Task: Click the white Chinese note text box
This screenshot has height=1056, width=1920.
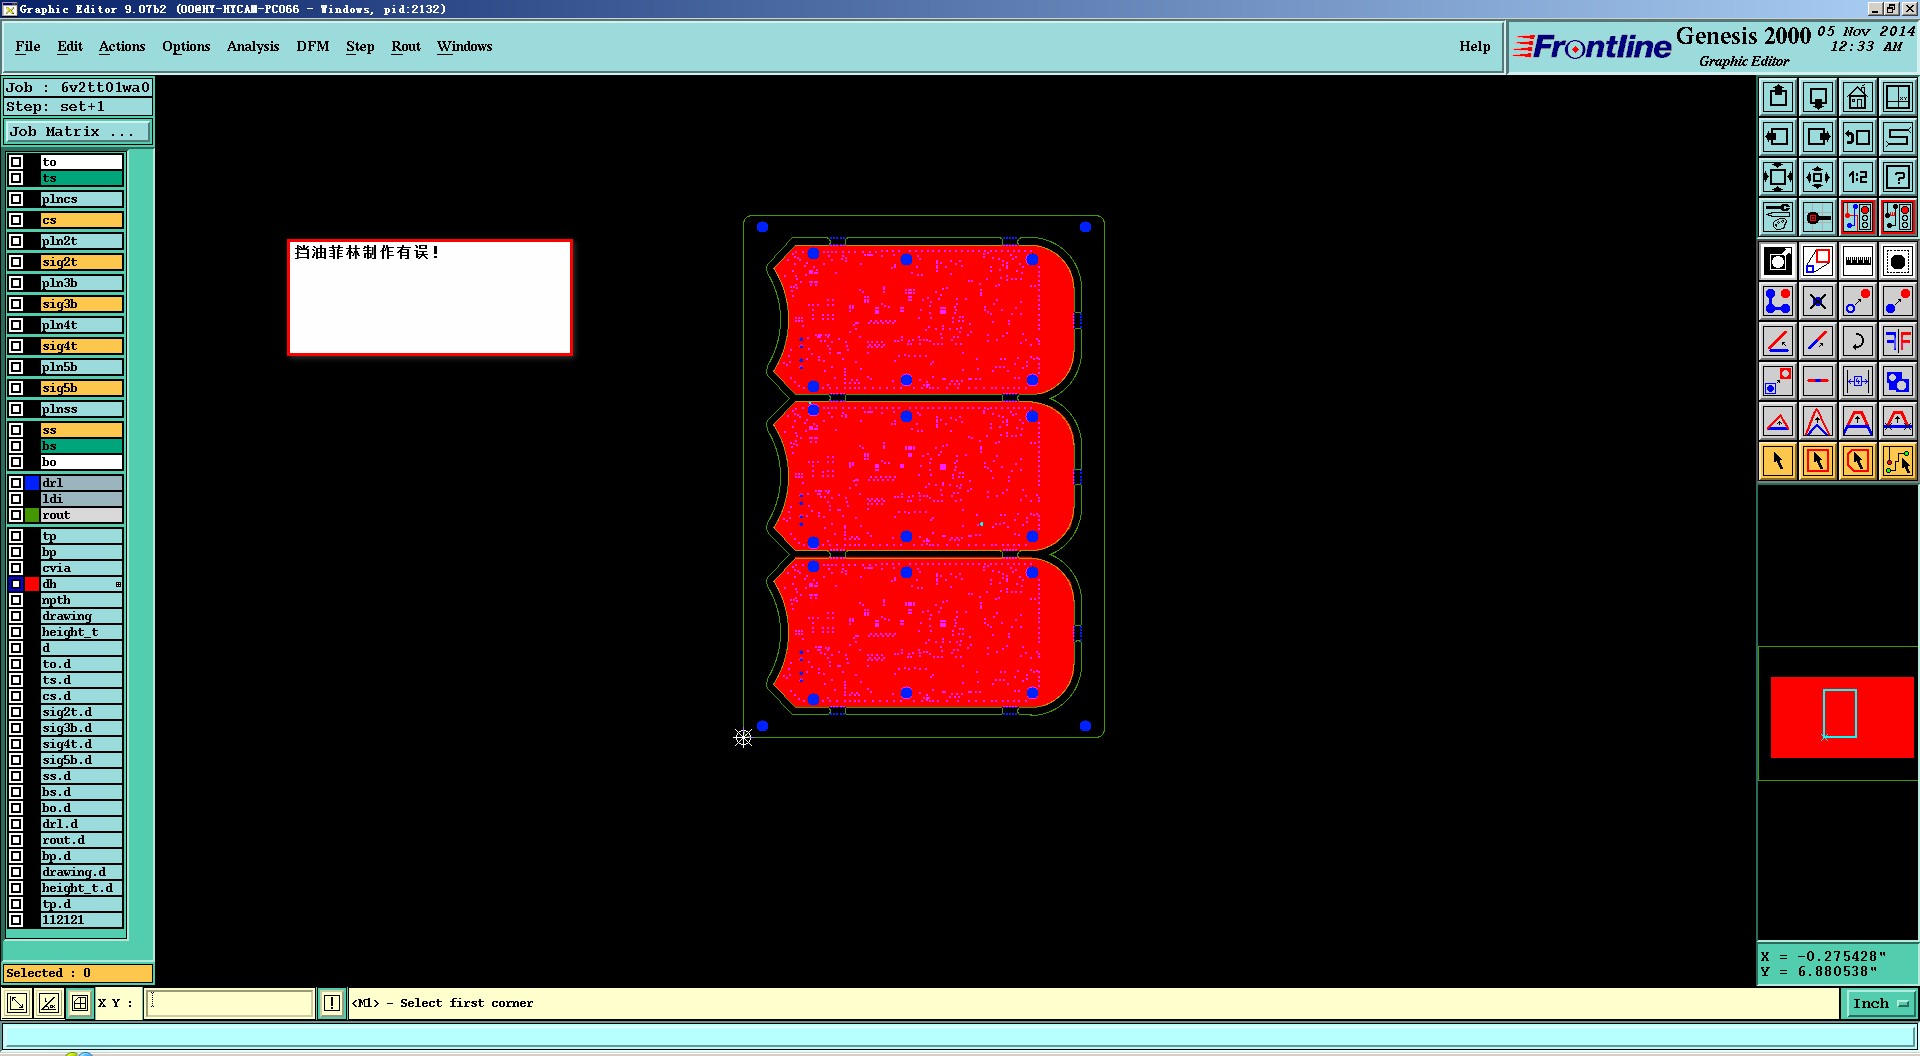Action: click(x=430, y=297)
